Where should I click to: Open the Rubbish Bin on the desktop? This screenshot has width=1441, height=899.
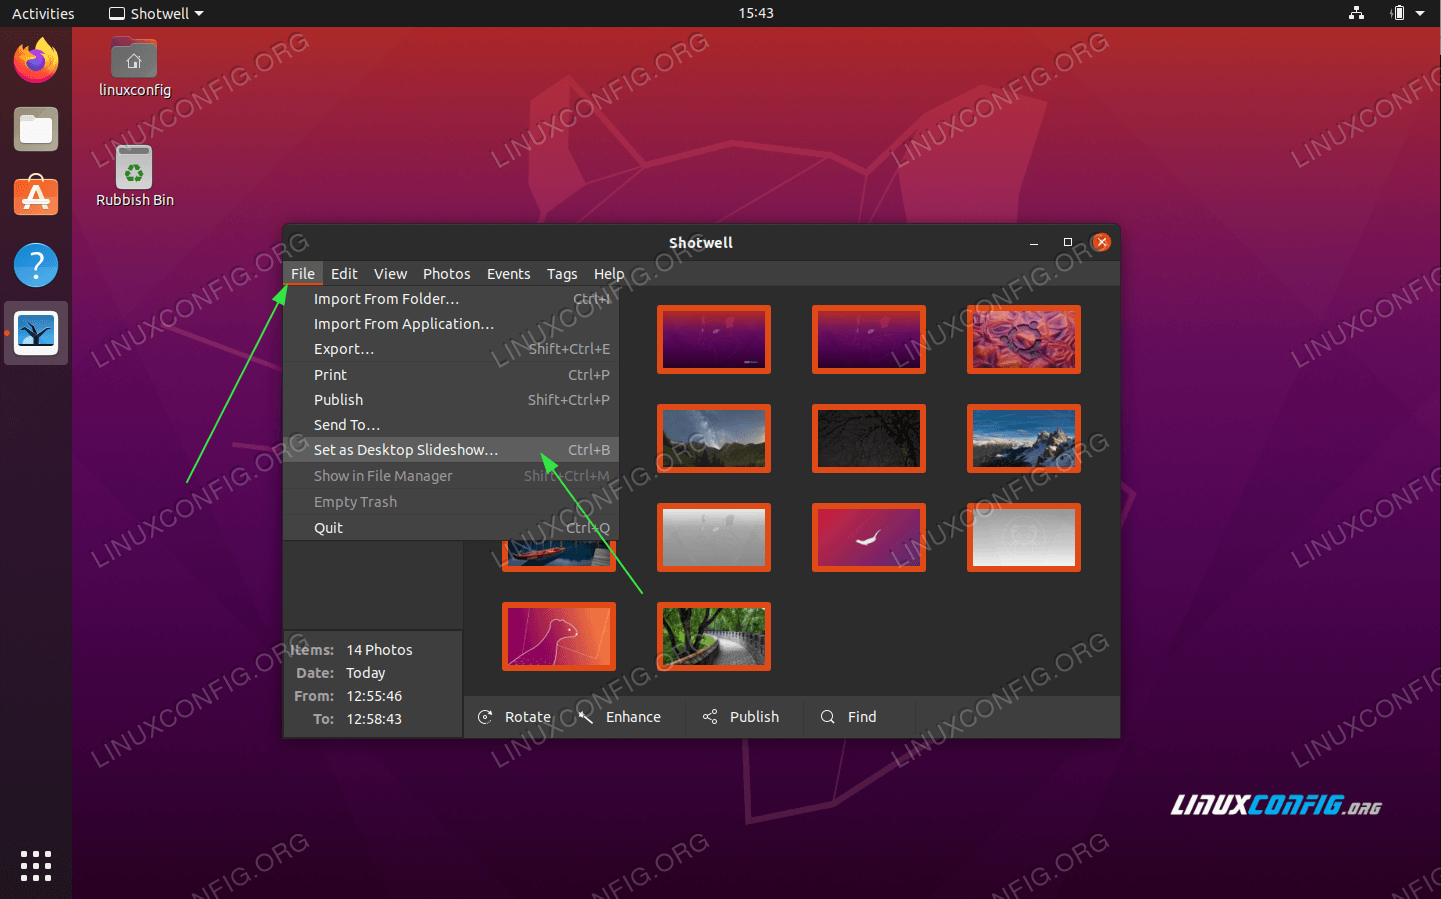coord(134,168)
